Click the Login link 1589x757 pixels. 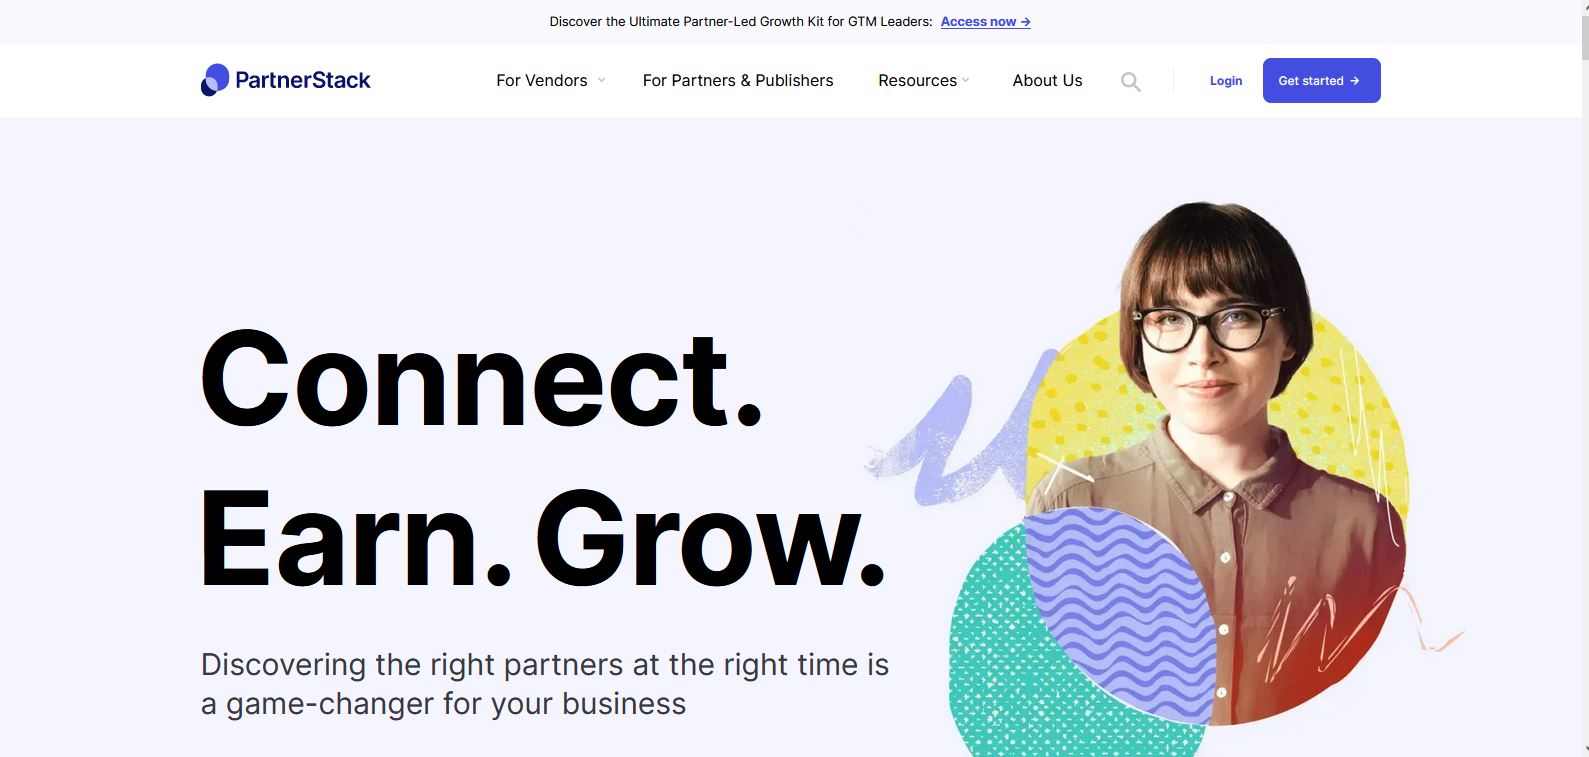pos(1226,81)
